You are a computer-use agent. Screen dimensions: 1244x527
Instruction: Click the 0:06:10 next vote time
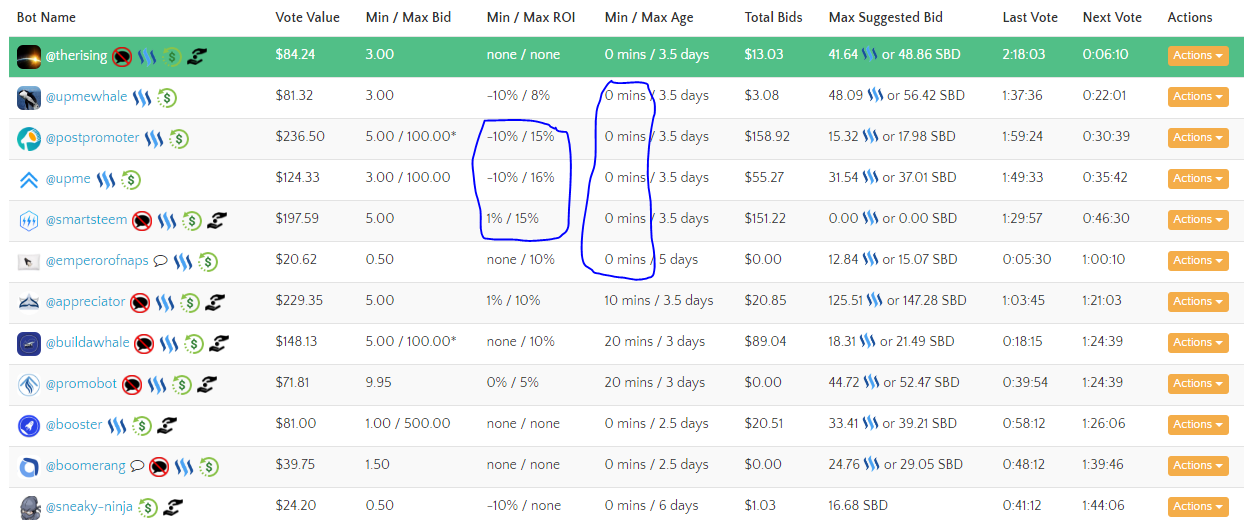(1105, 55)
